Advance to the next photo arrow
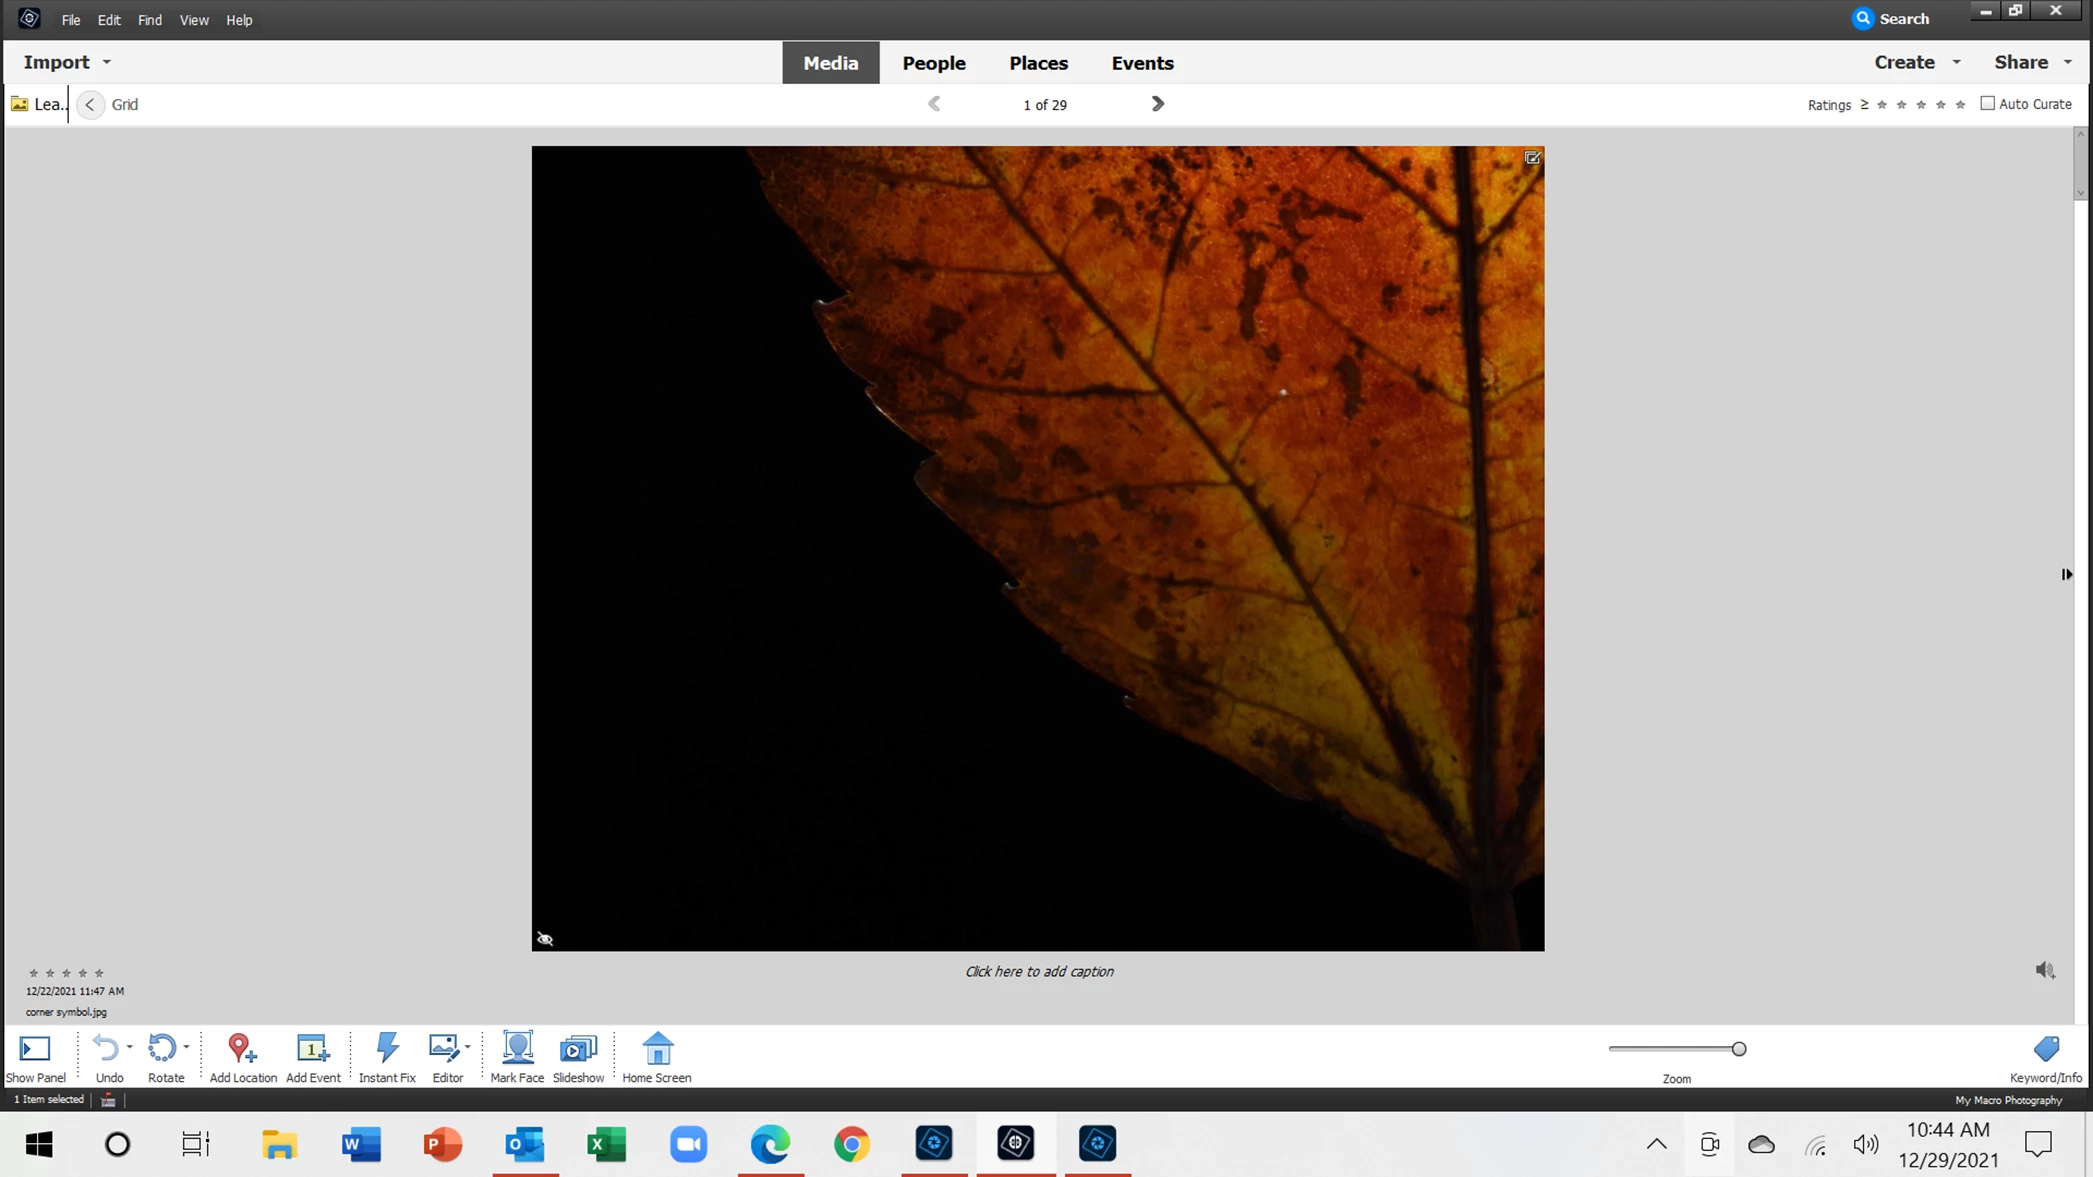The image size is (2093, 1177). pyautogui.click(x=1157, y=104)
